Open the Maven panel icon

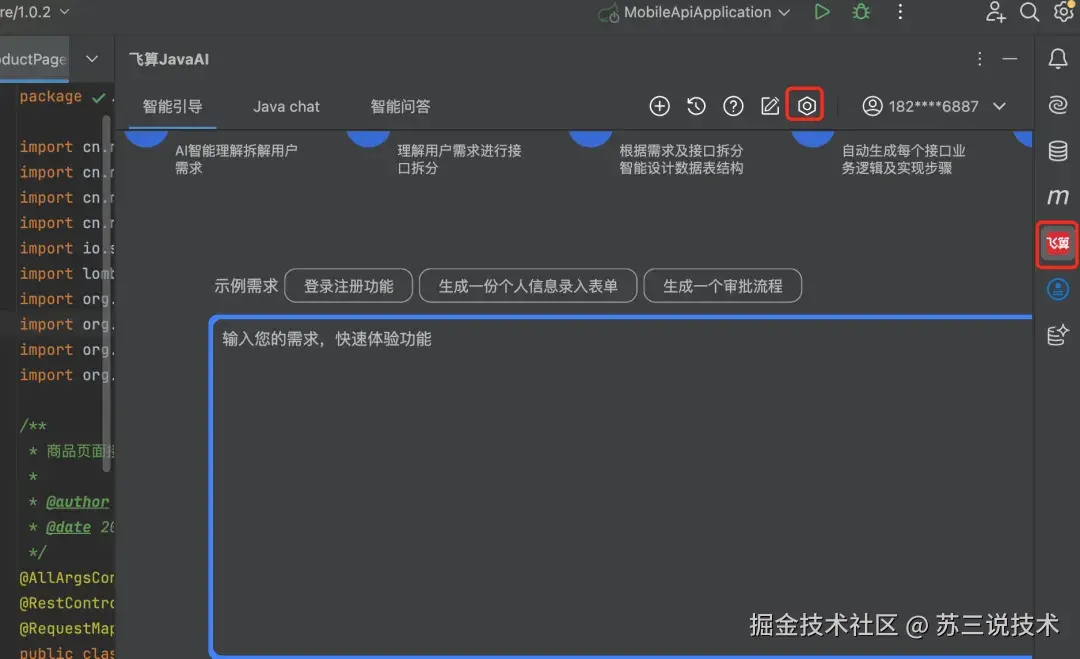click(1057, 197)
